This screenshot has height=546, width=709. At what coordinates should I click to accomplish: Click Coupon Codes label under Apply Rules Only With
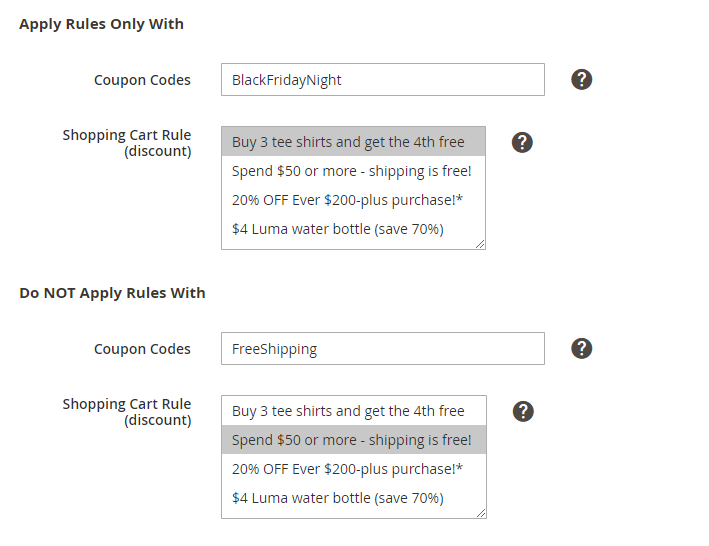[142, 80]
